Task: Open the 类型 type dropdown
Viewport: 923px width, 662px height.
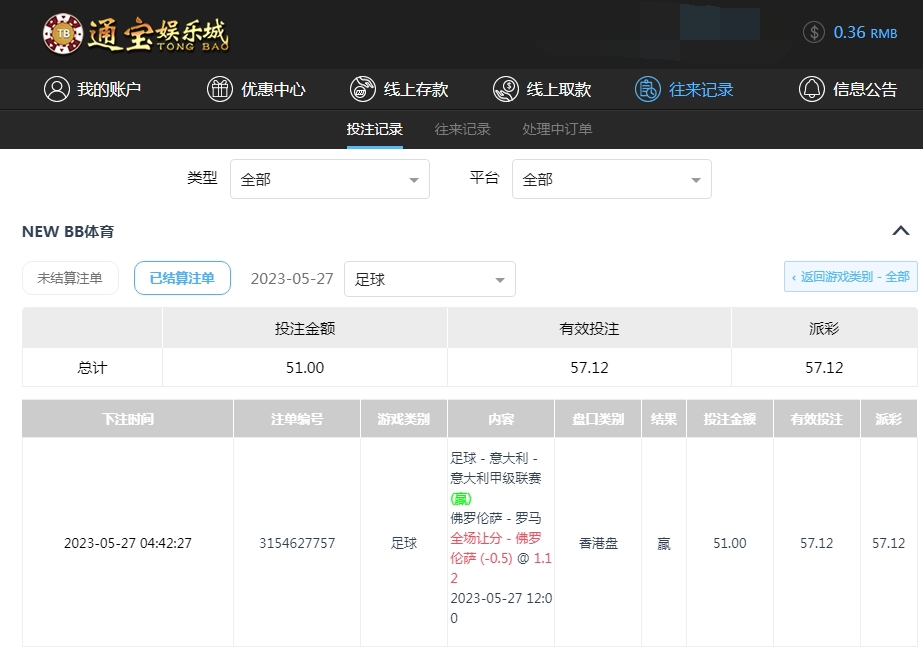Action: point(330,179)
